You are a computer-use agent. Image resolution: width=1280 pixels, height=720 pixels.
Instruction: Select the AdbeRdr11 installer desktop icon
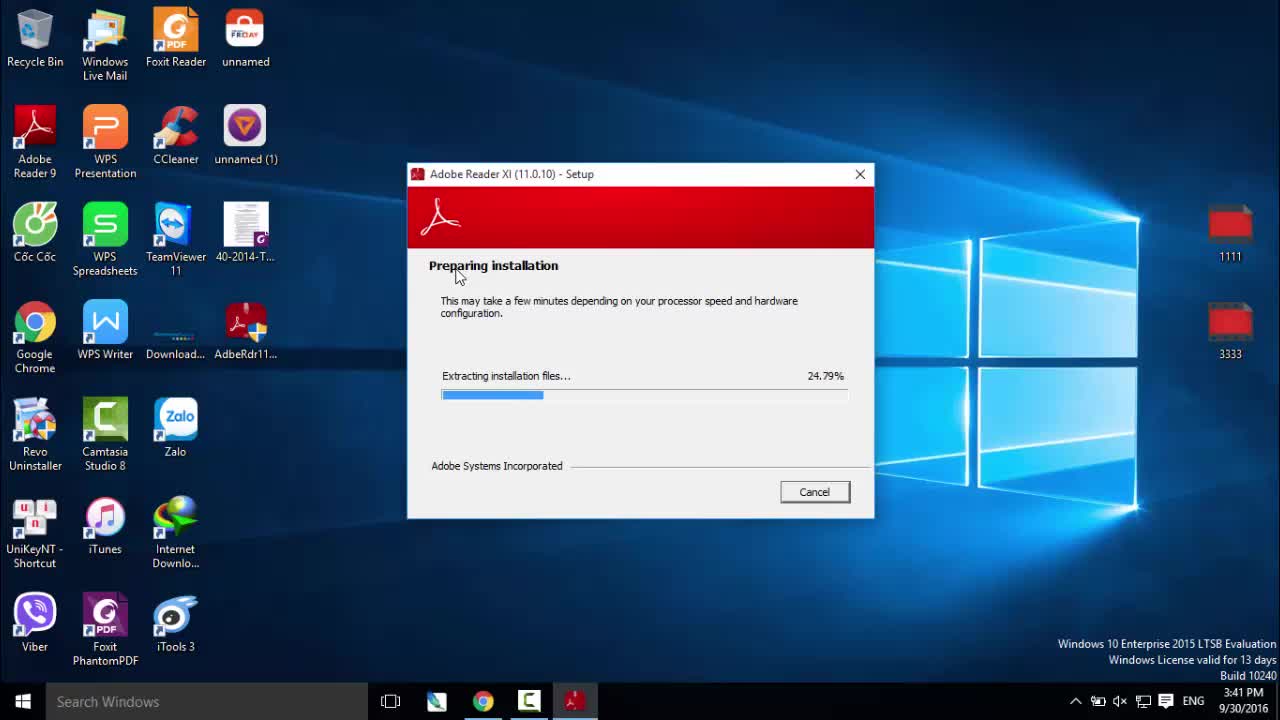245,330
